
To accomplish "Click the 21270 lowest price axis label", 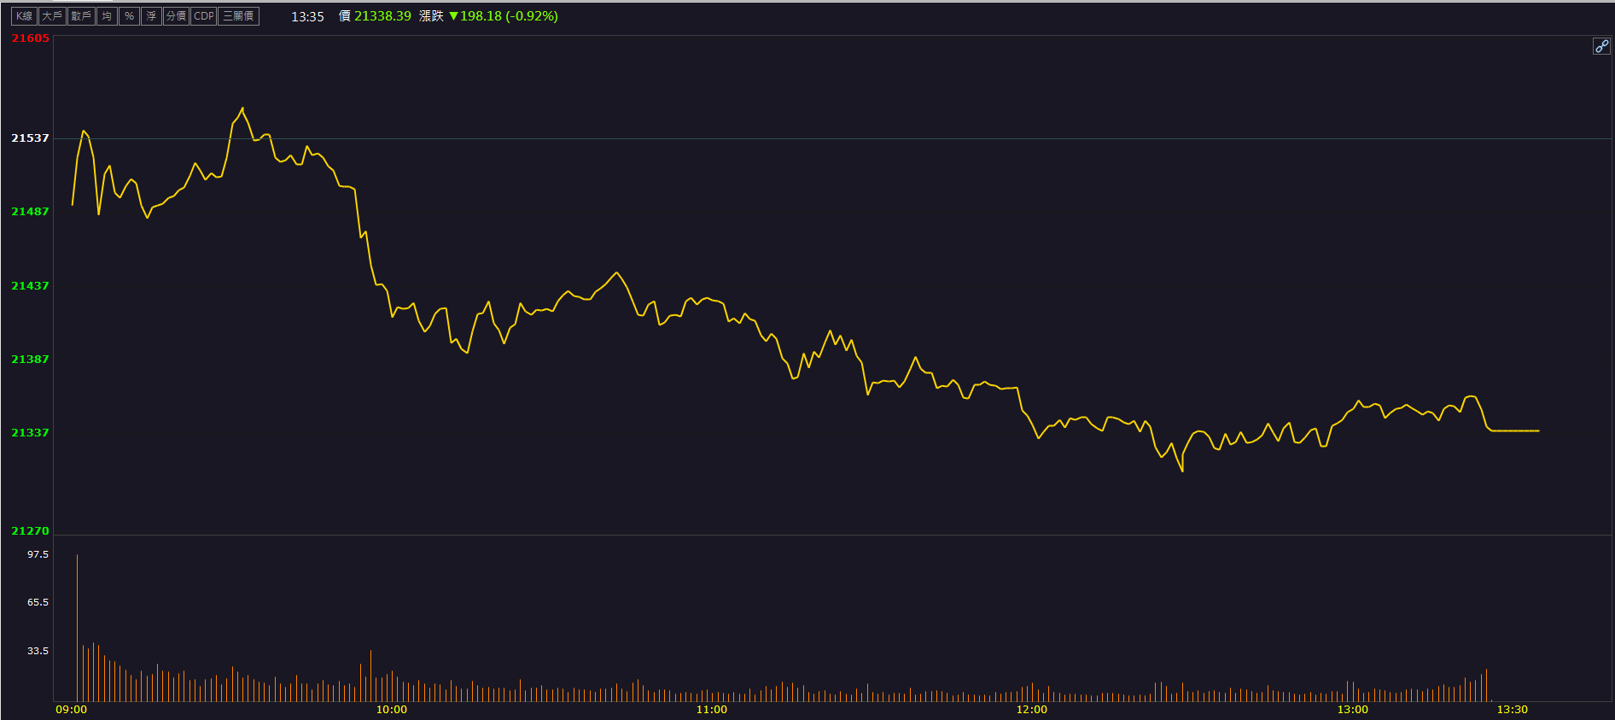I will pyautogui.click(x=30, y=531).
